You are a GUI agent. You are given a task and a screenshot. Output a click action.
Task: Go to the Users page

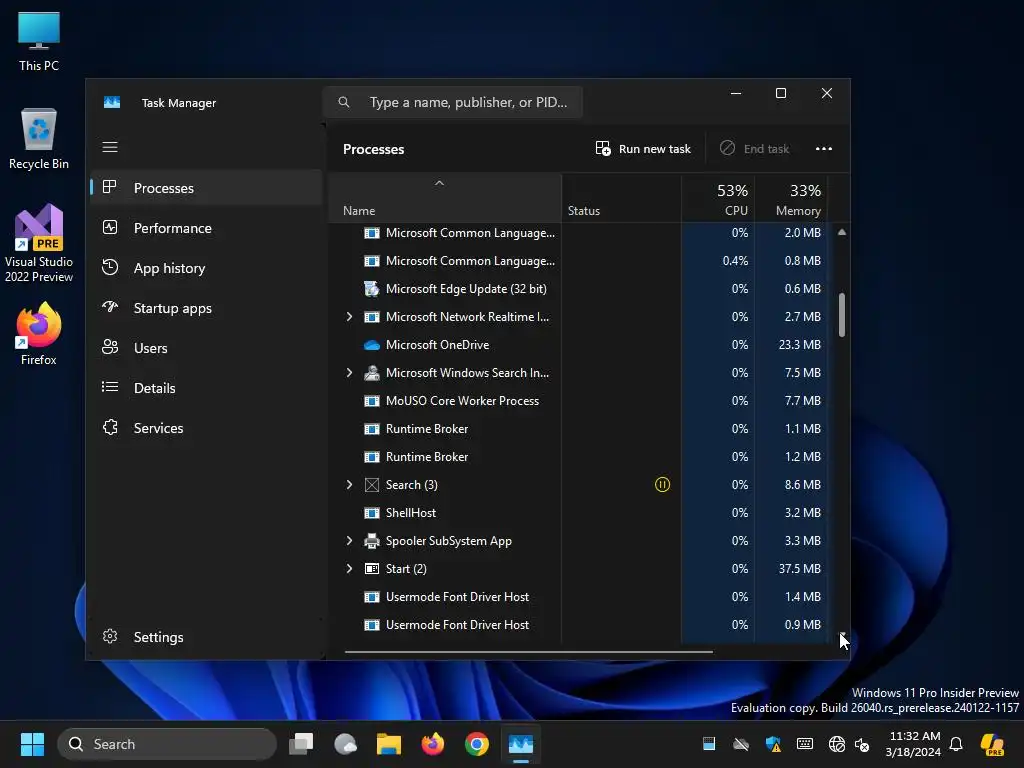(x=206, y=348)
